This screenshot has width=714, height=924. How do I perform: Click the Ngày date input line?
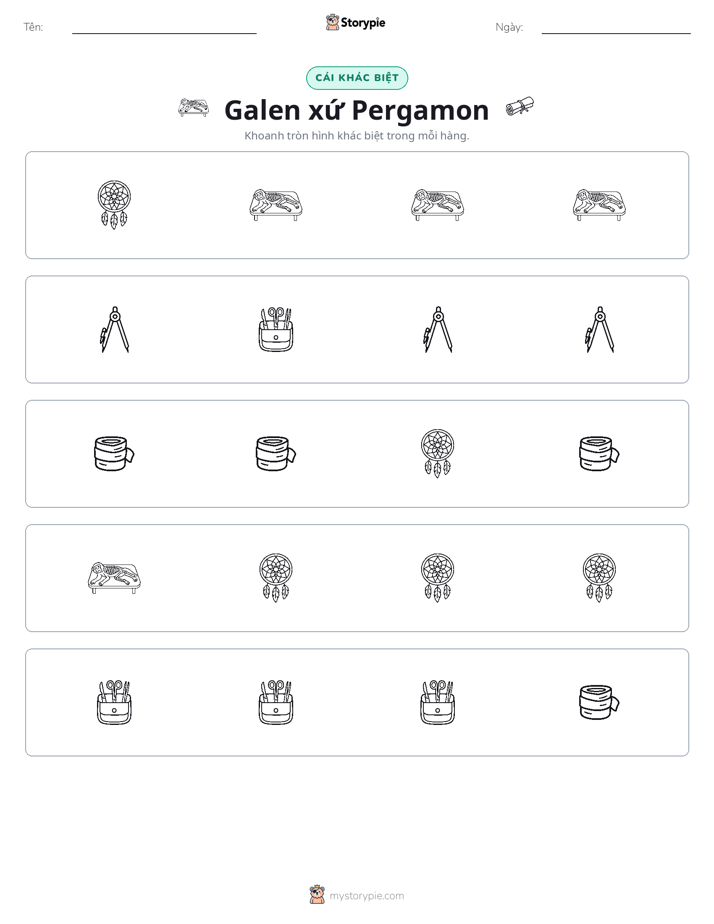pyautogui.click(x=616, y=28)
